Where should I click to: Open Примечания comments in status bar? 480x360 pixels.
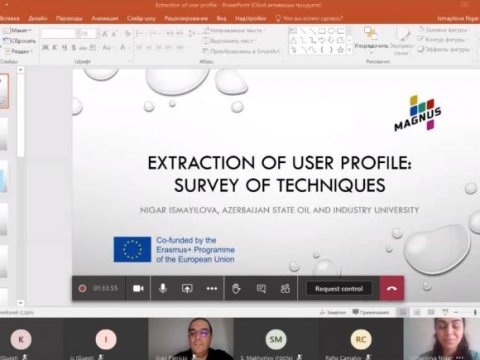(x=371, y=312)
